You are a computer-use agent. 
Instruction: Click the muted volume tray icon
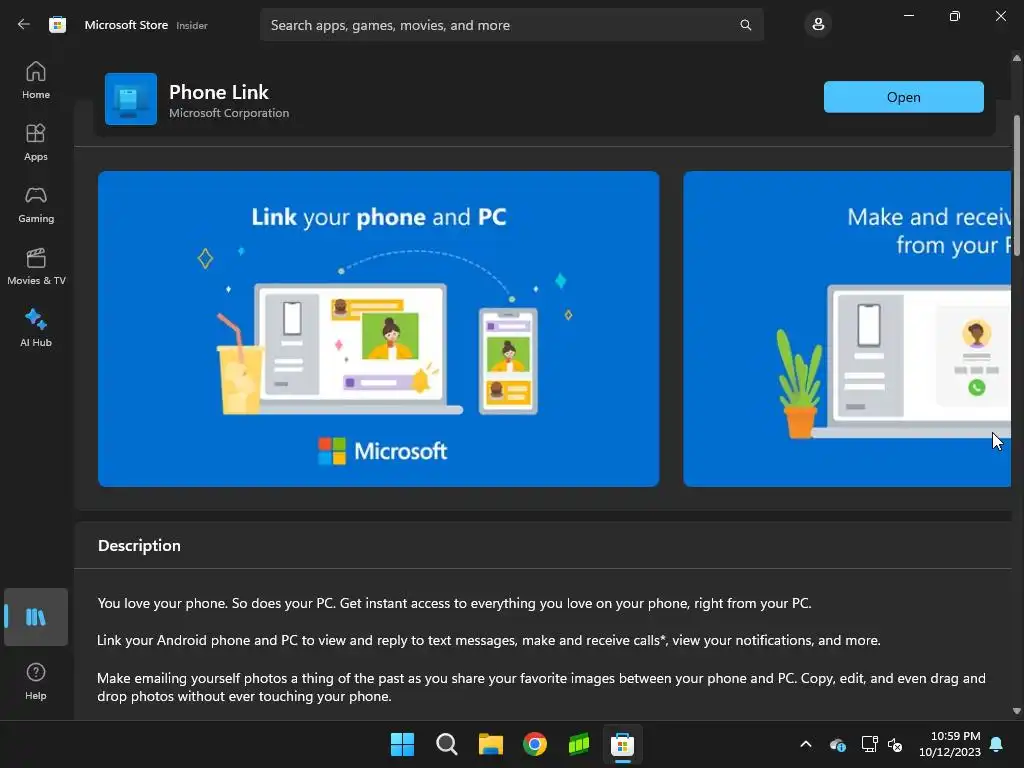895,744
